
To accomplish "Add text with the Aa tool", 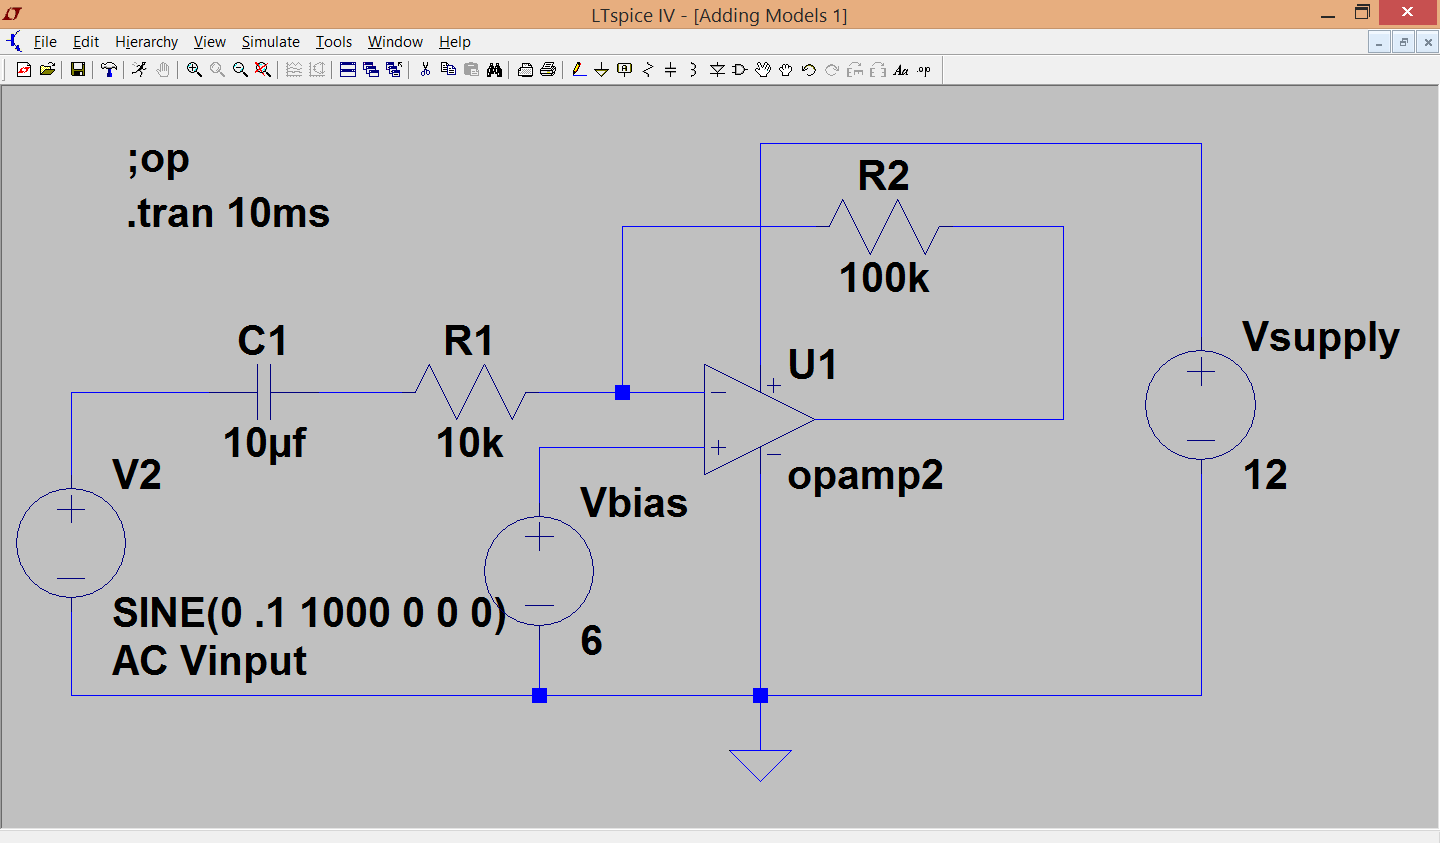I will (x=901, y=69).
